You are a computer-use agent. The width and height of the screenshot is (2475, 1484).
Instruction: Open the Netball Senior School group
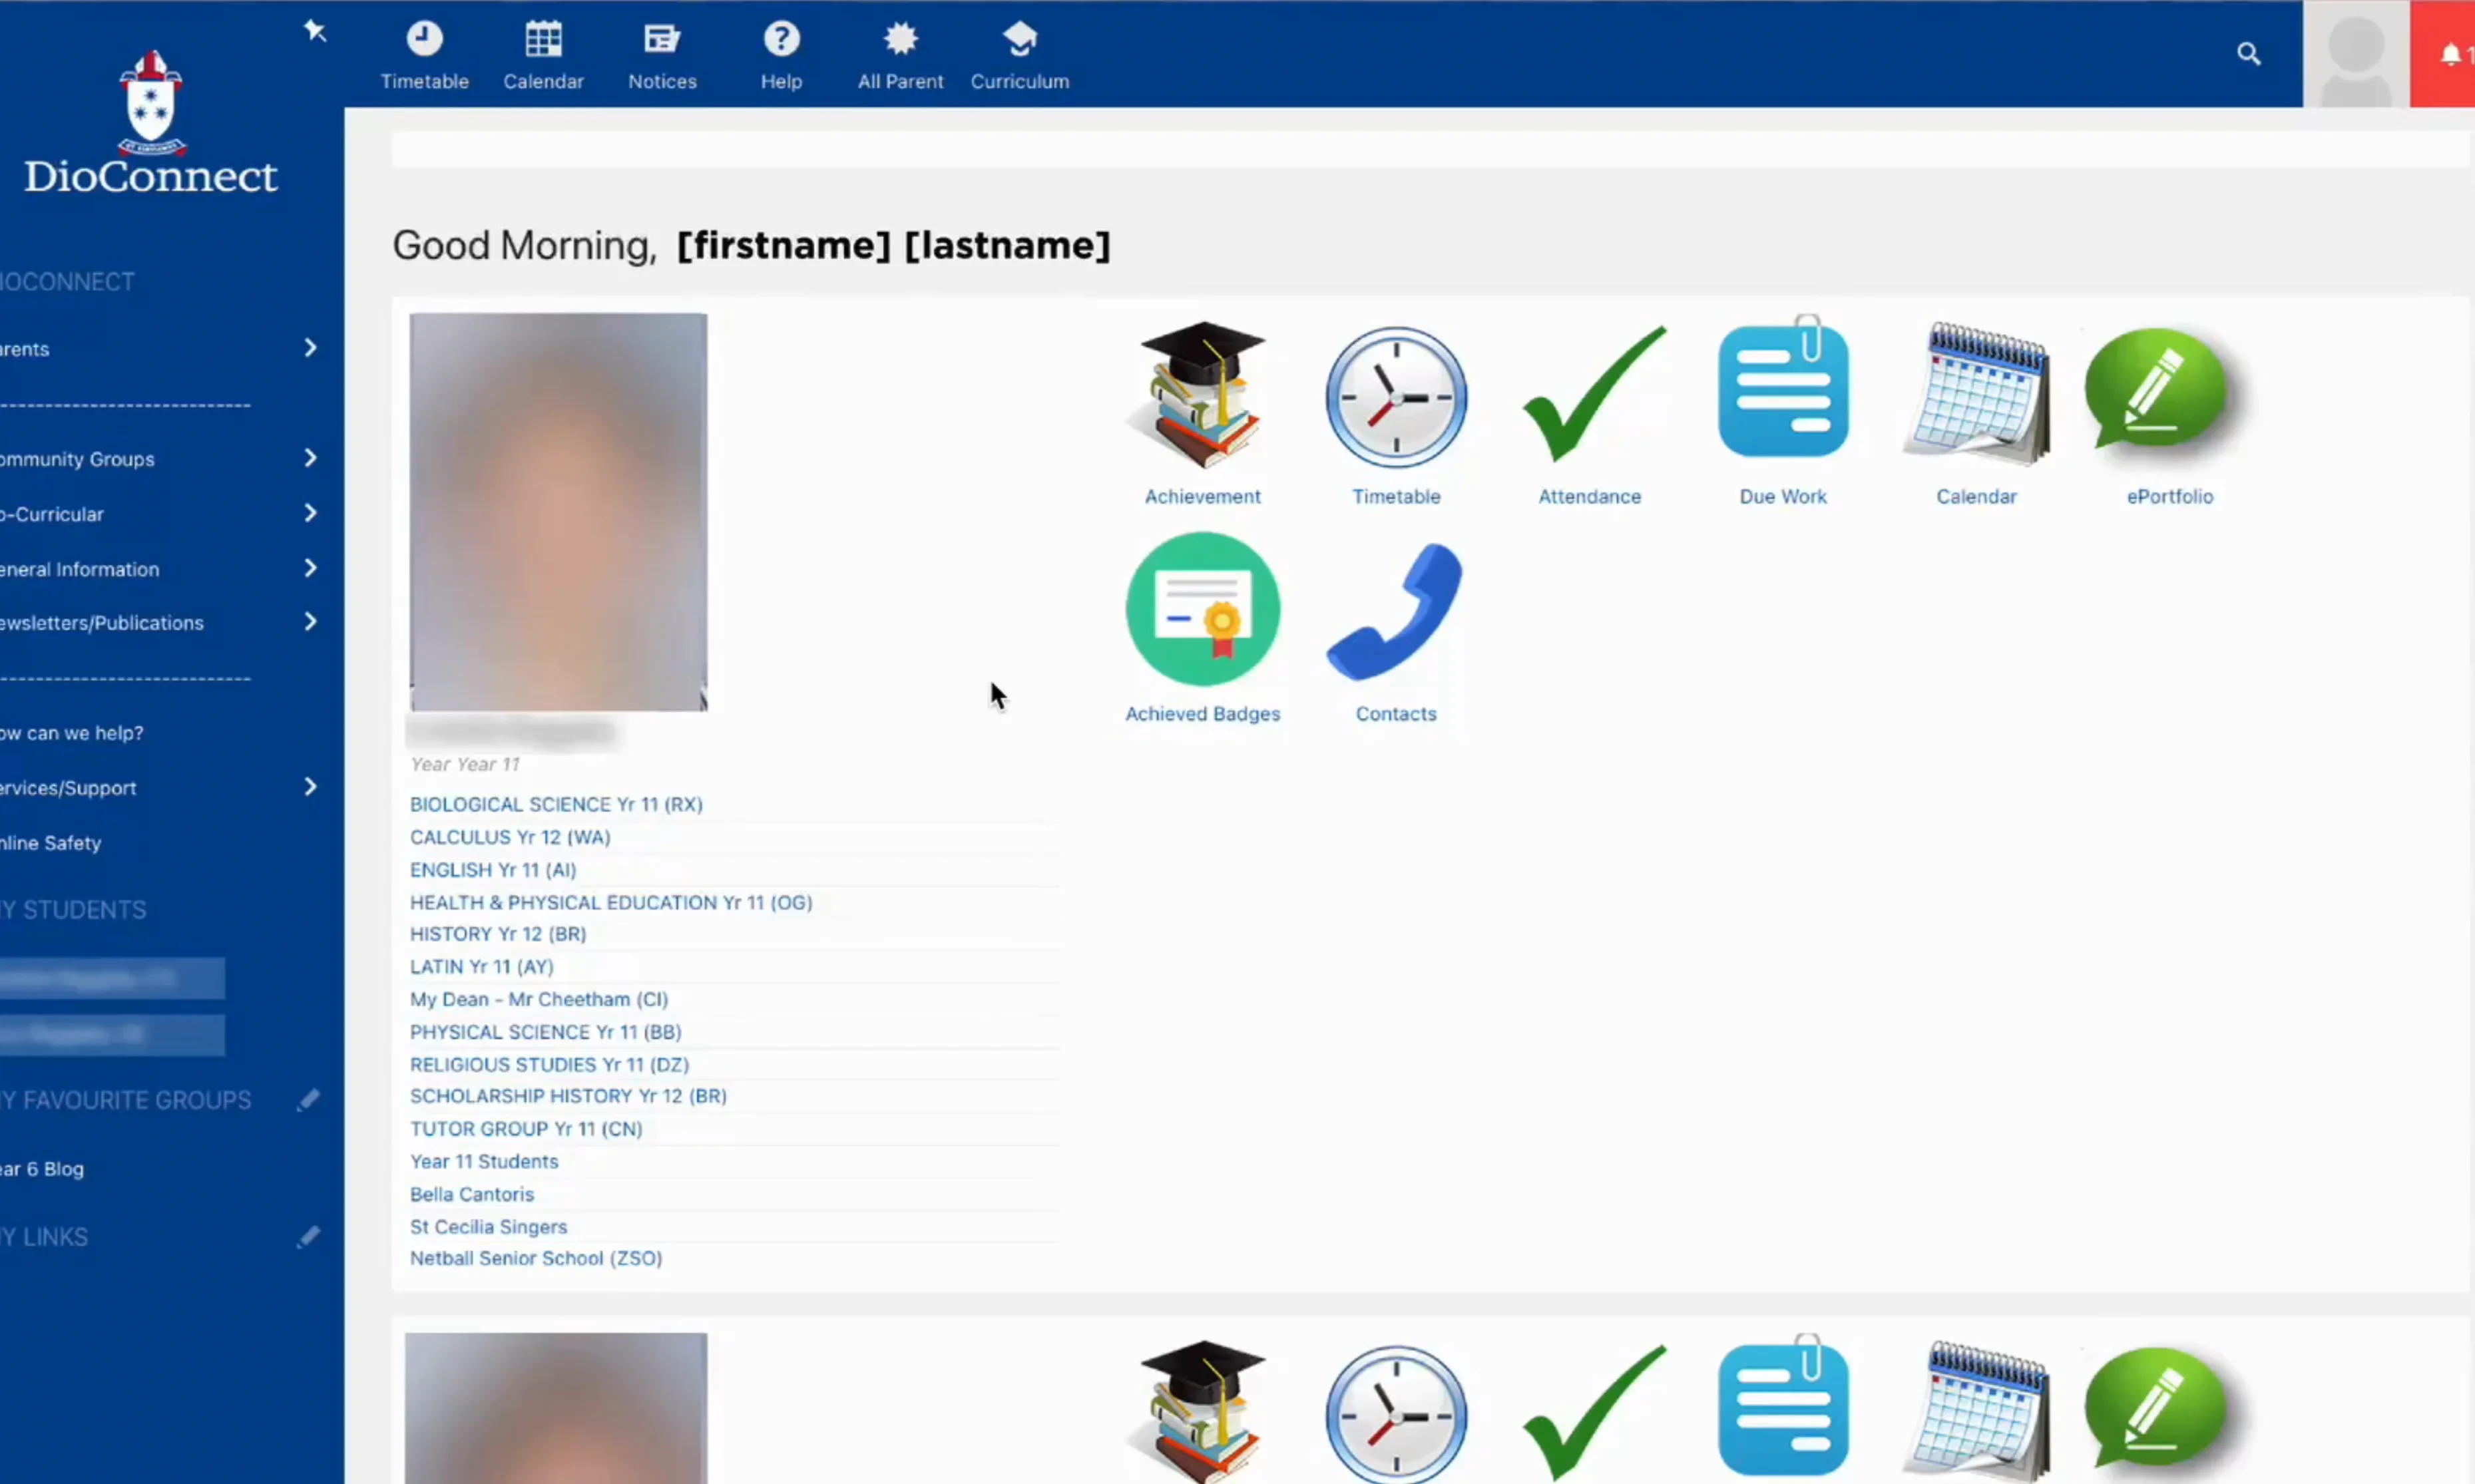pos(536,1258)
